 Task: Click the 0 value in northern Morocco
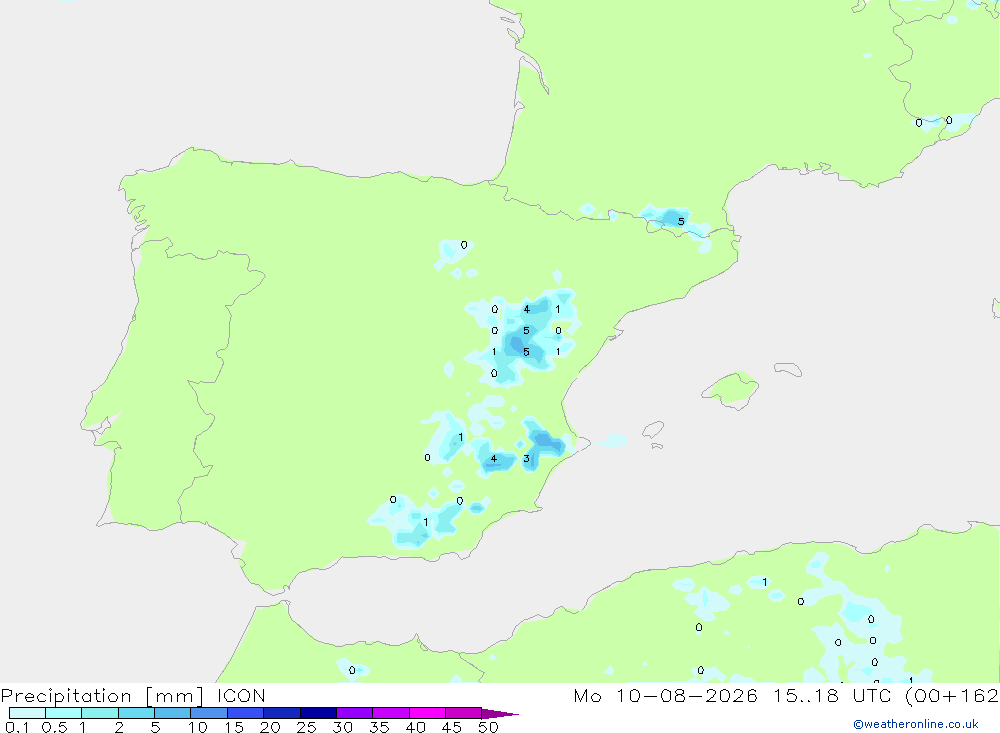coord(352,670)
